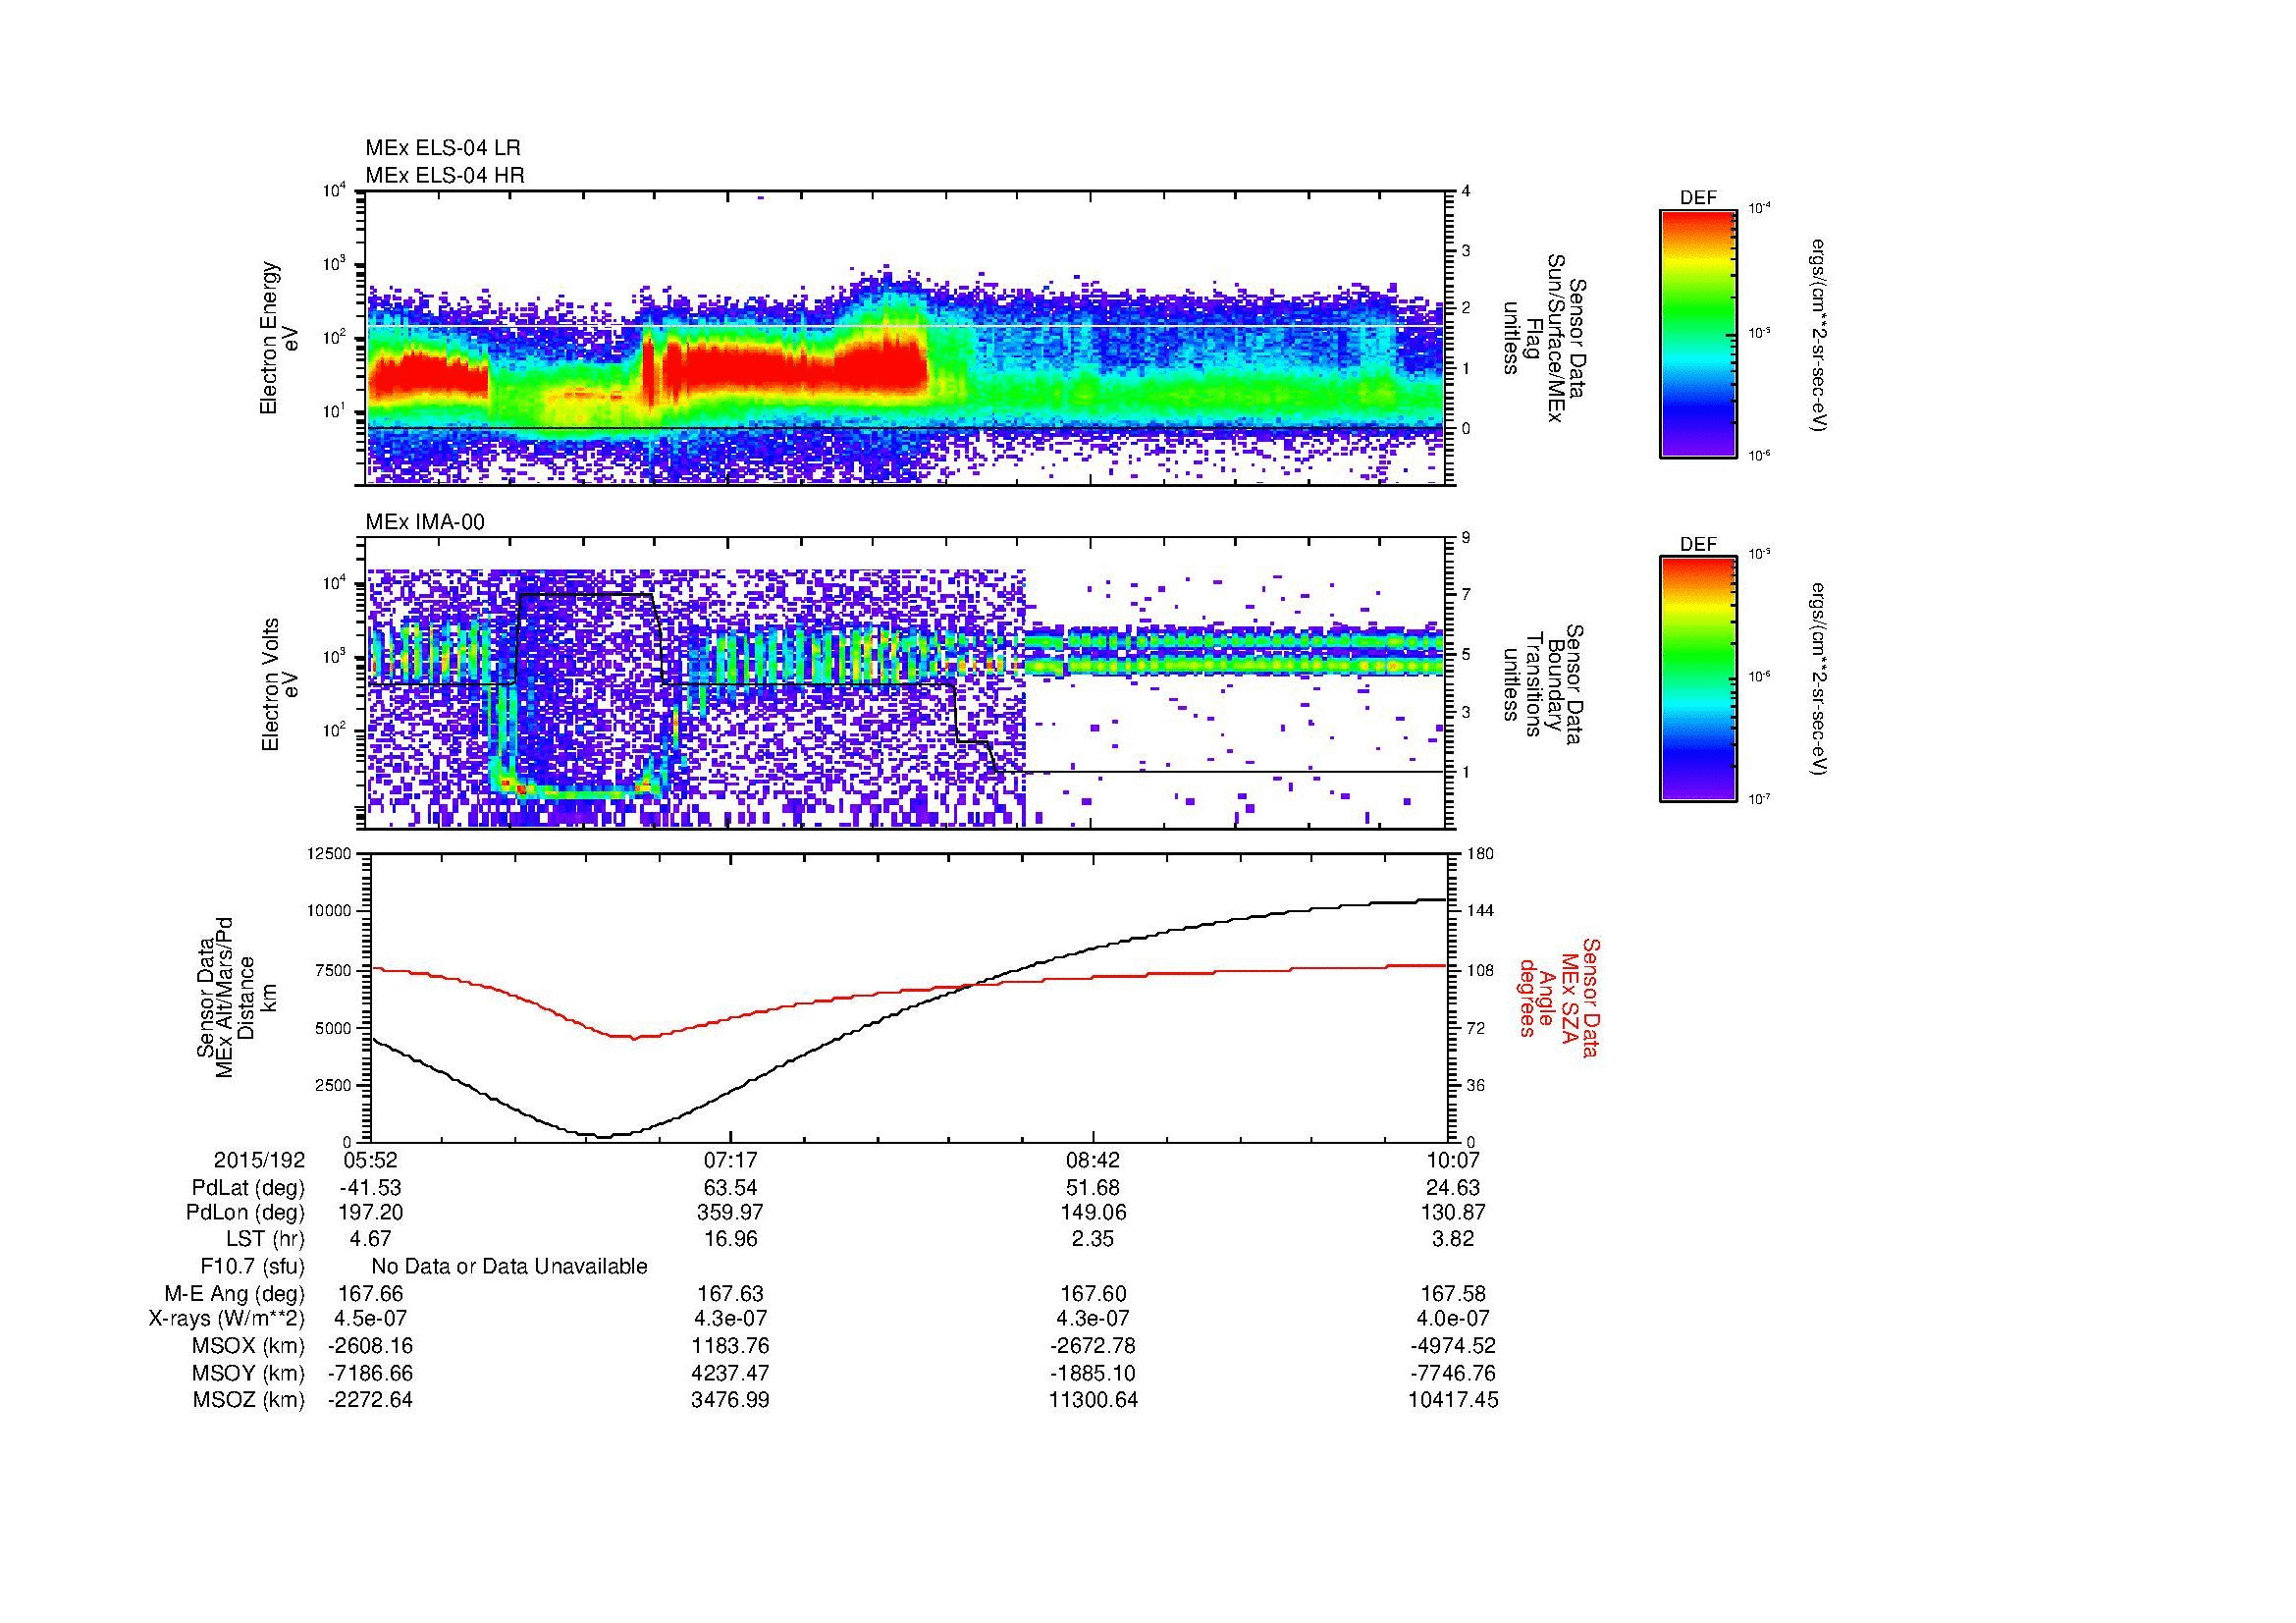The height and width of the screenshot is (1623, 2296).
Task: Click the MSOZ value '10417.45'
Action: click(1452, 1400)
